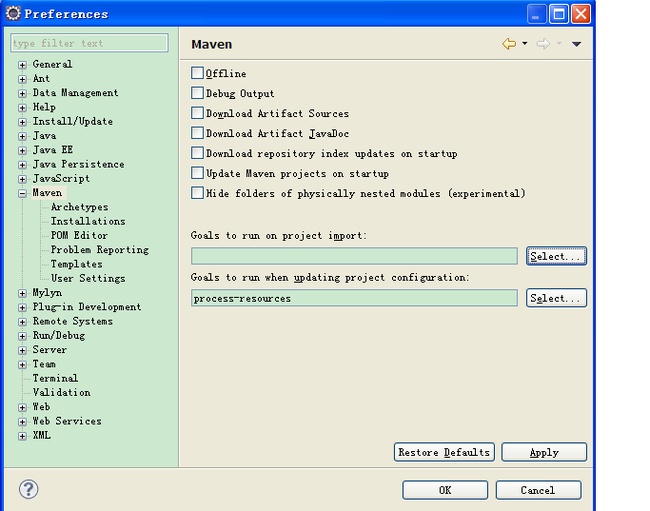
Task: Expand the General tree node
Action: (22, 65)
